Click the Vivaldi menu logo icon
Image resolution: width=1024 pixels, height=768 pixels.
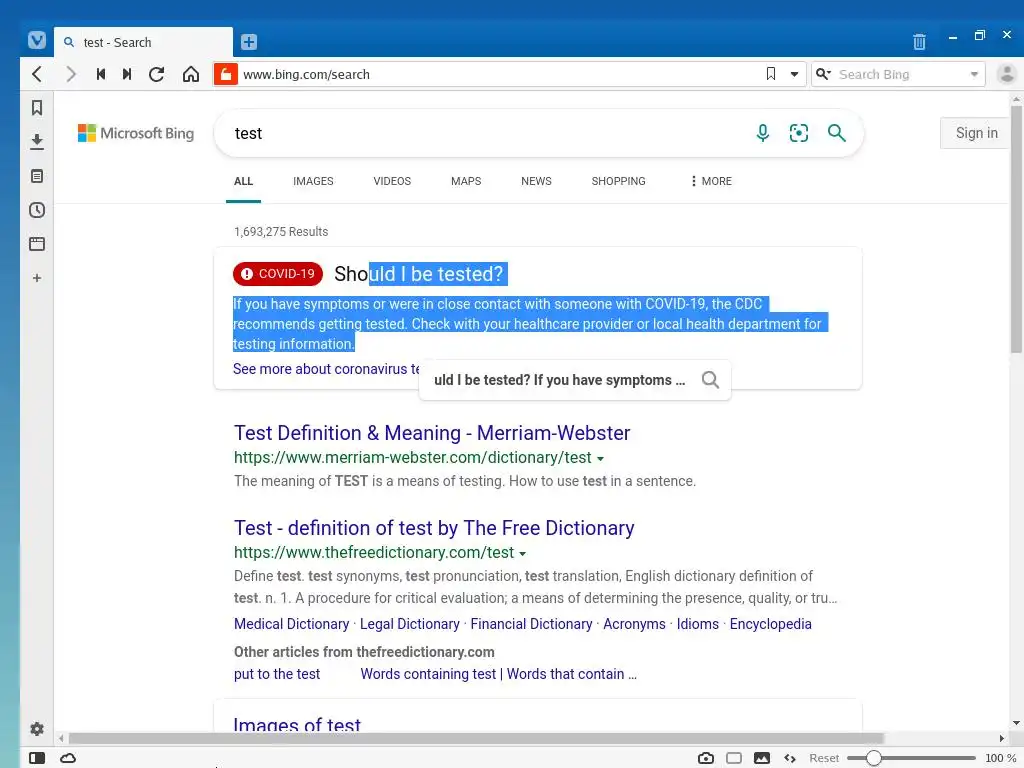pos(37,40)
